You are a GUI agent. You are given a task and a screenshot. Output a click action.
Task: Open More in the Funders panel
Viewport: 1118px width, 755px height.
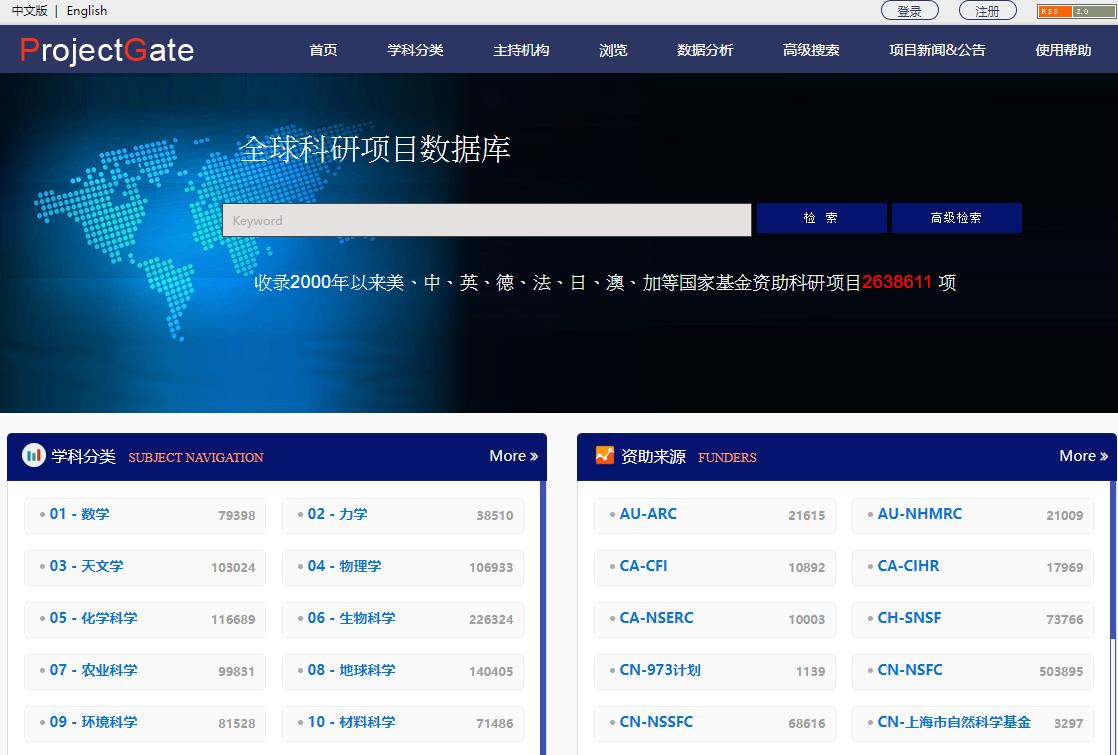click(x=1083, y=456)
